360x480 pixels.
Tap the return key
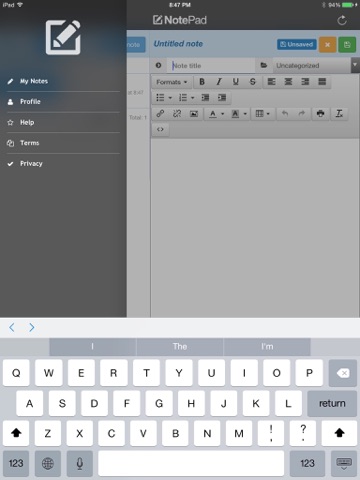coord(332,403)
